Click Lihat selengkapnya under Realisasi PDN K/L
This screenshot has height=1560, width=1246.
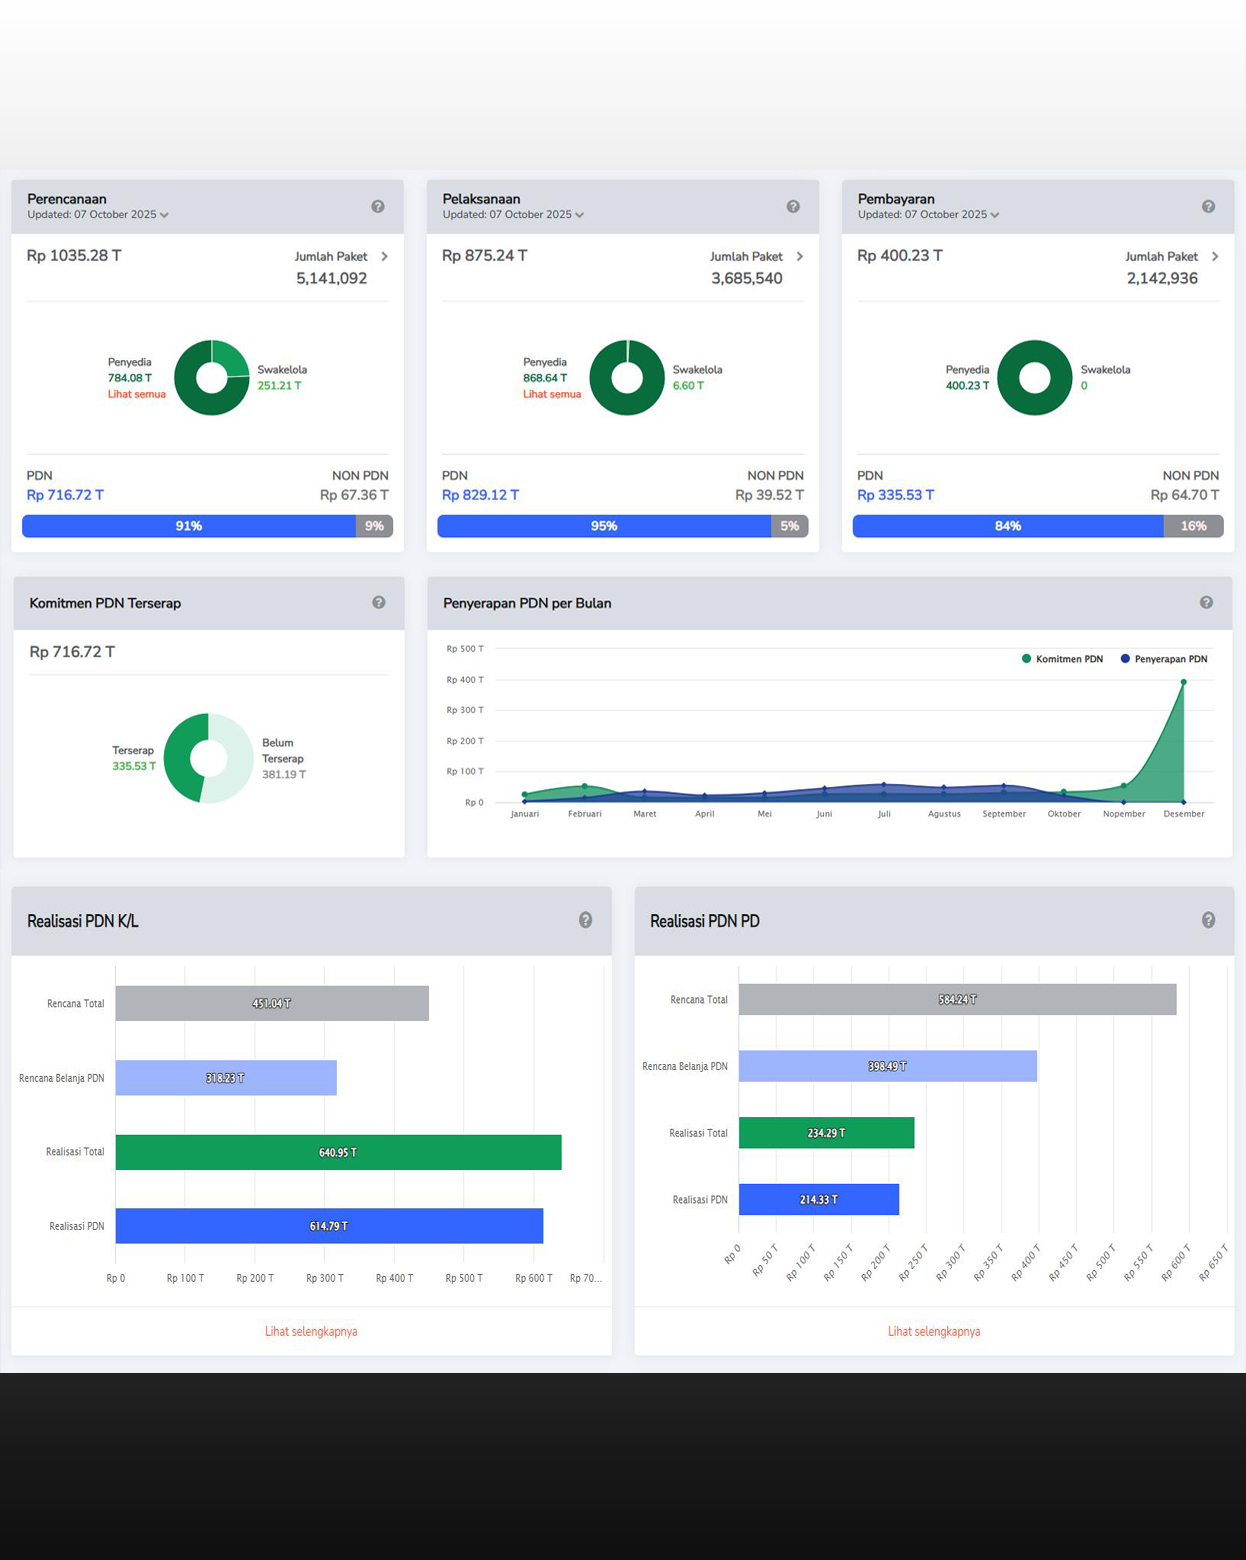[311, 1331]
